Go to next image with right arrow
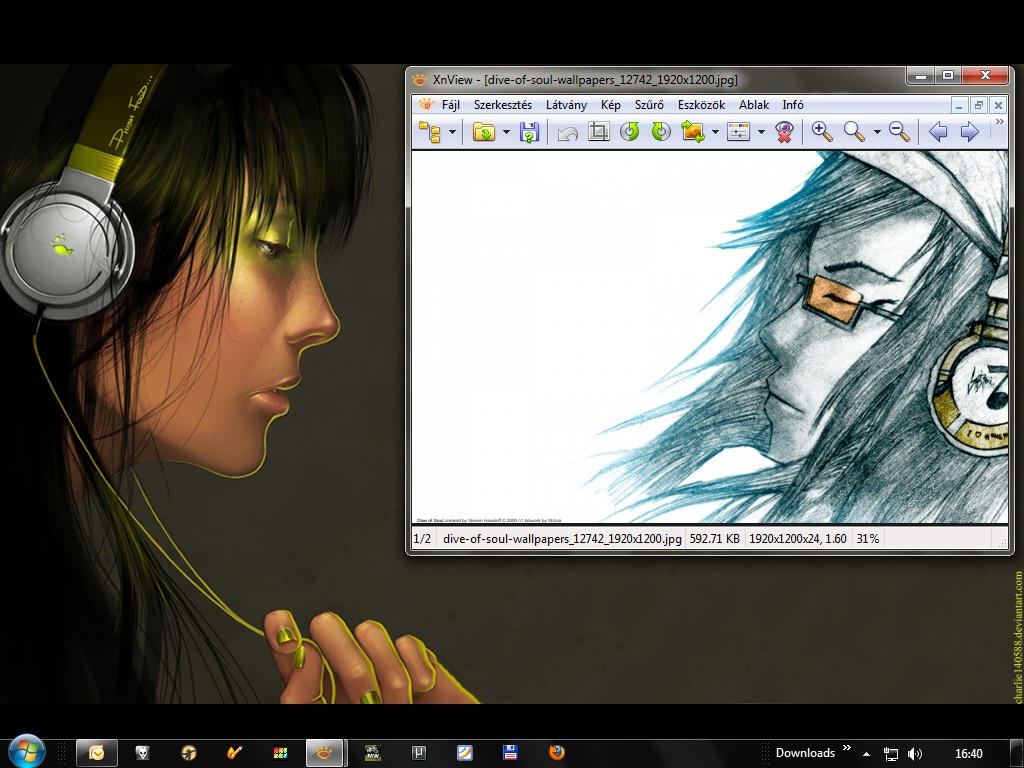Viewport: 1024px width, 768px height. (970, 132)
